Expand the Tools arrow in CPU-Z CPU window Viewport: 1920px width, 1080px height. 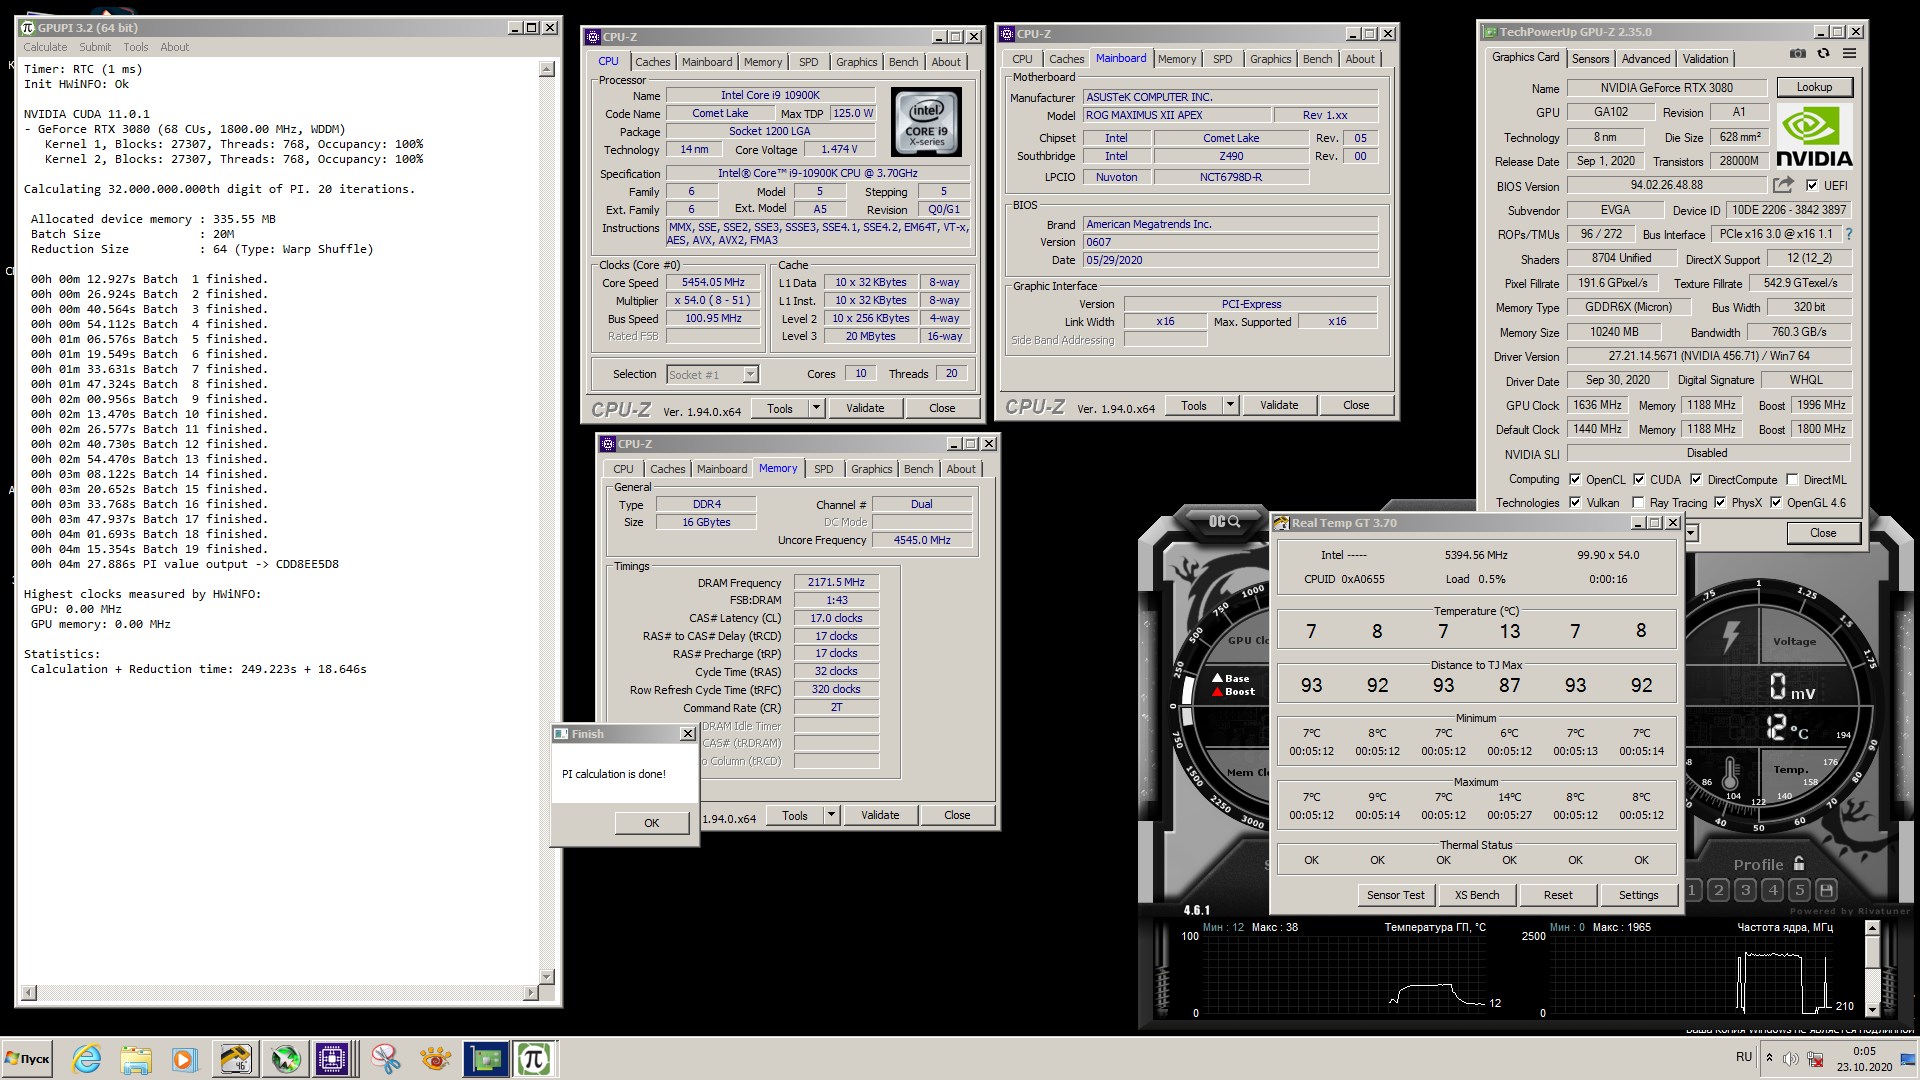pyautogui.click(x=816, y=408)
